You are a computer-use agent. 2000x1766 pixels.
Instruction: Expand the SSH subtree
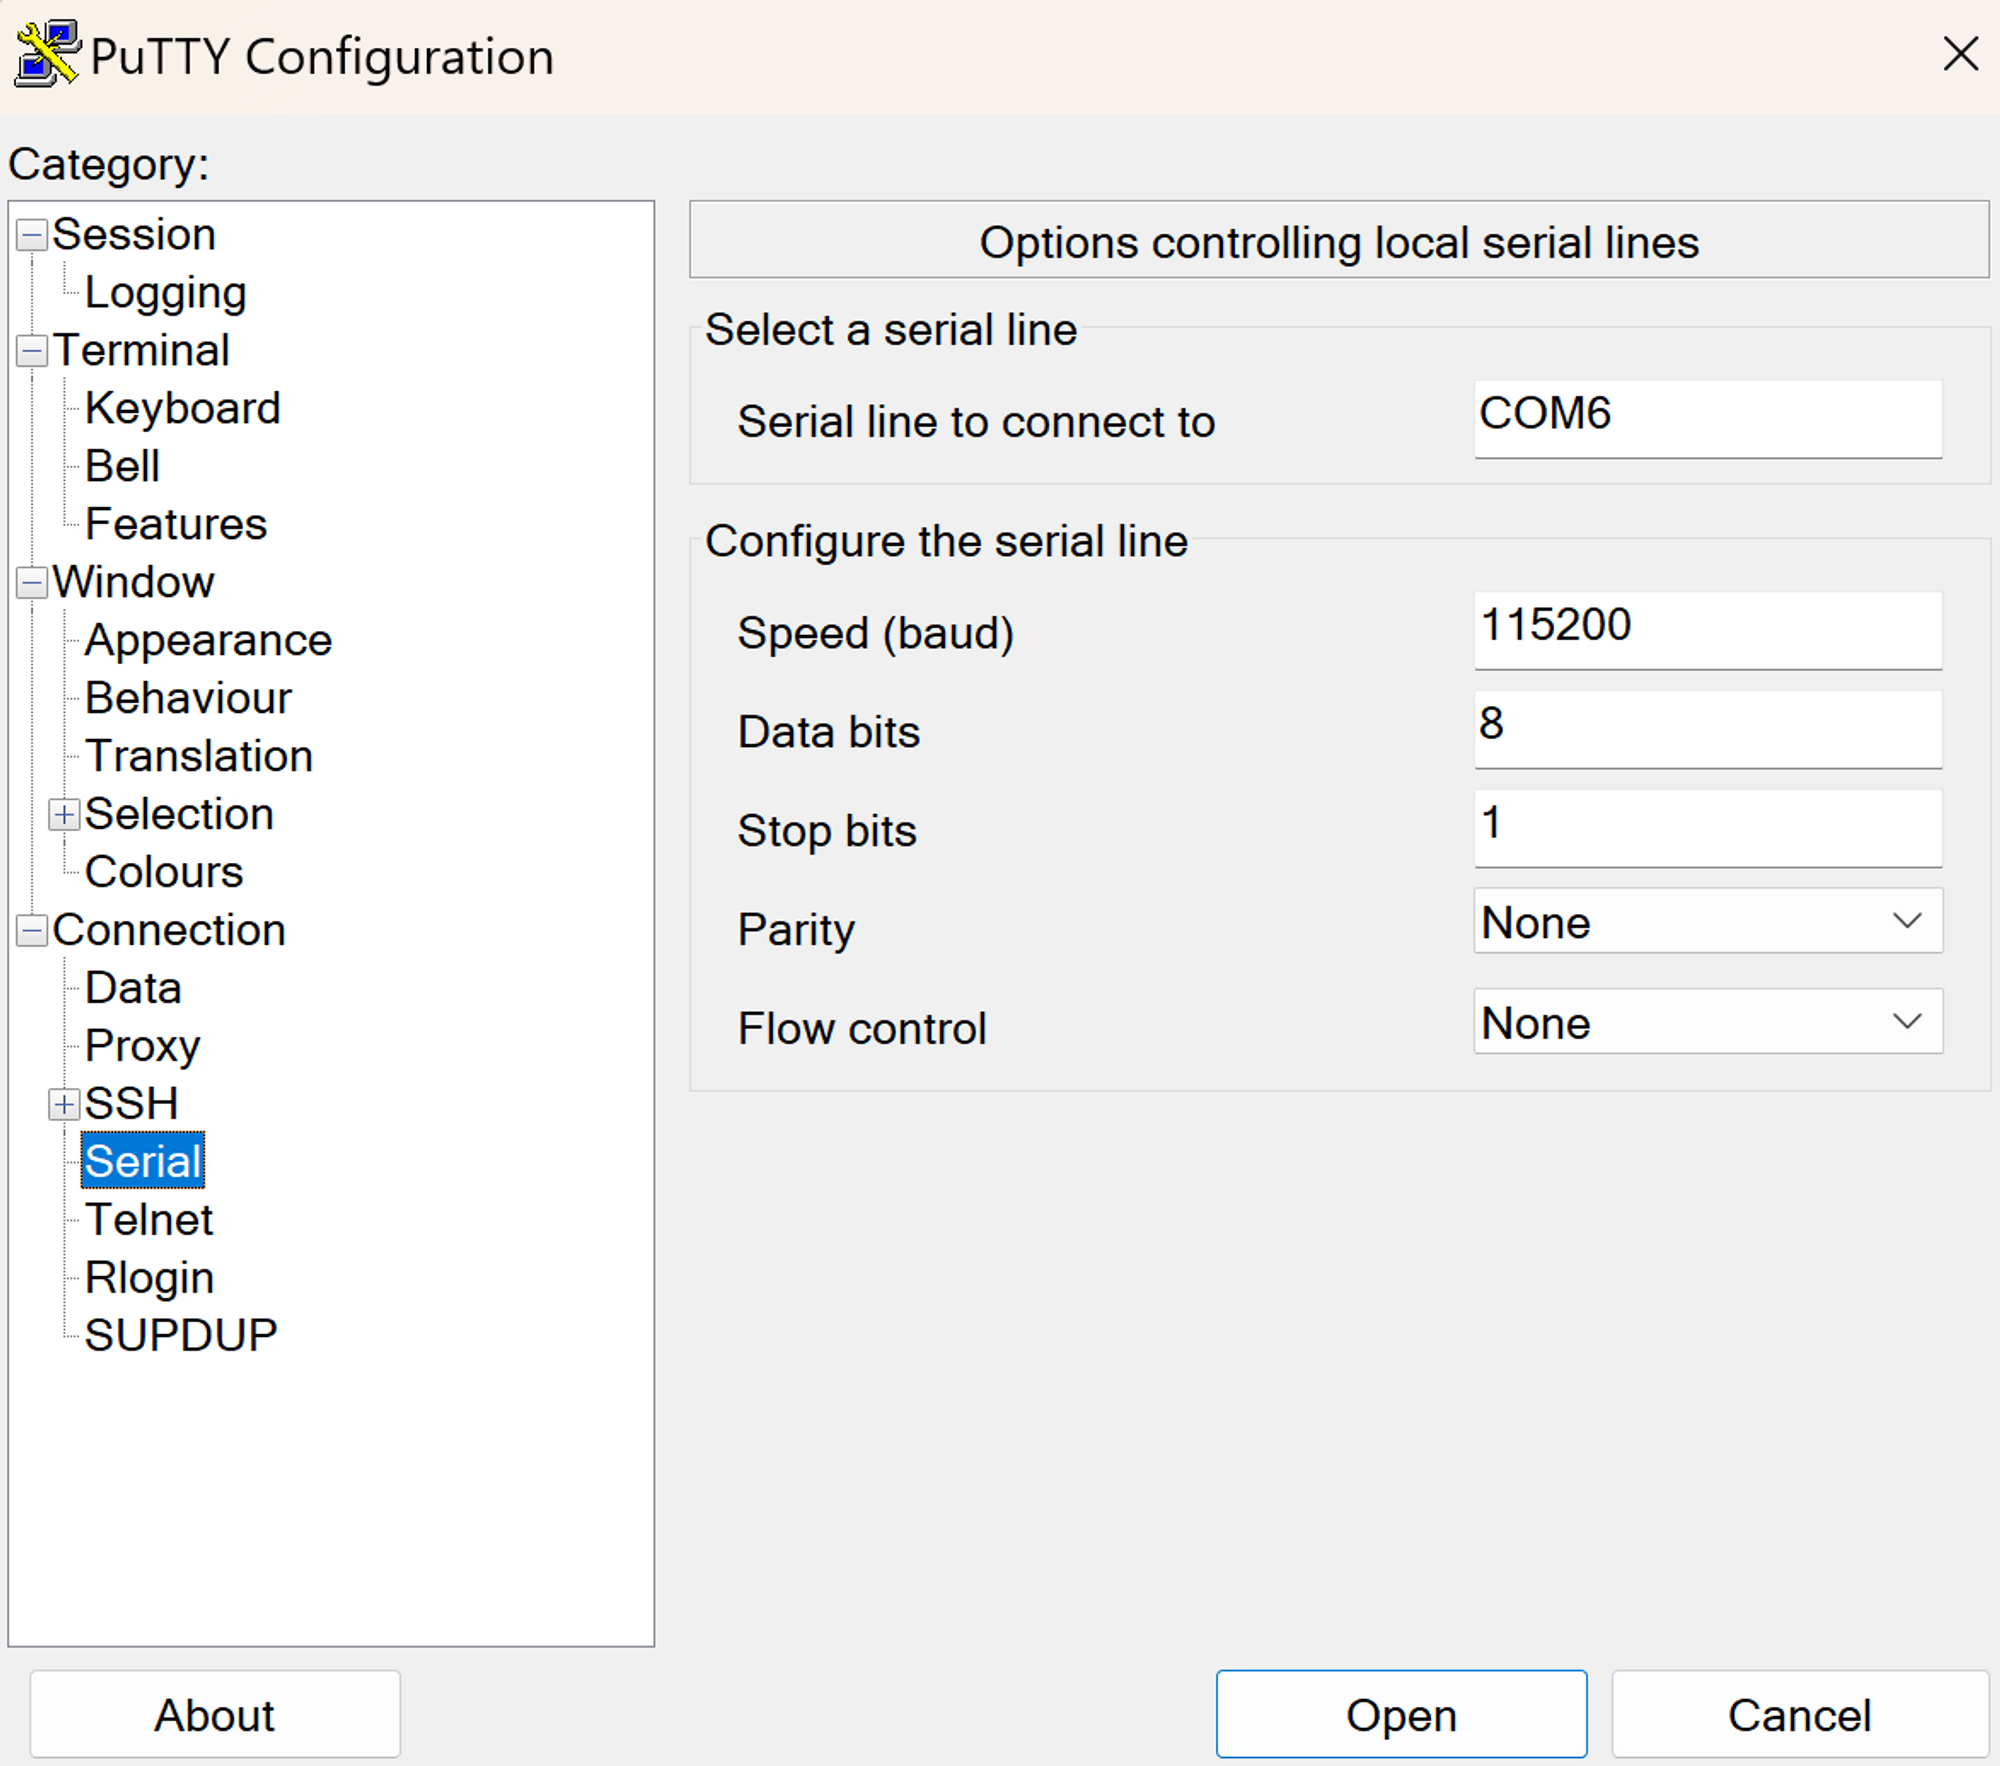(x=64, y=1104)
